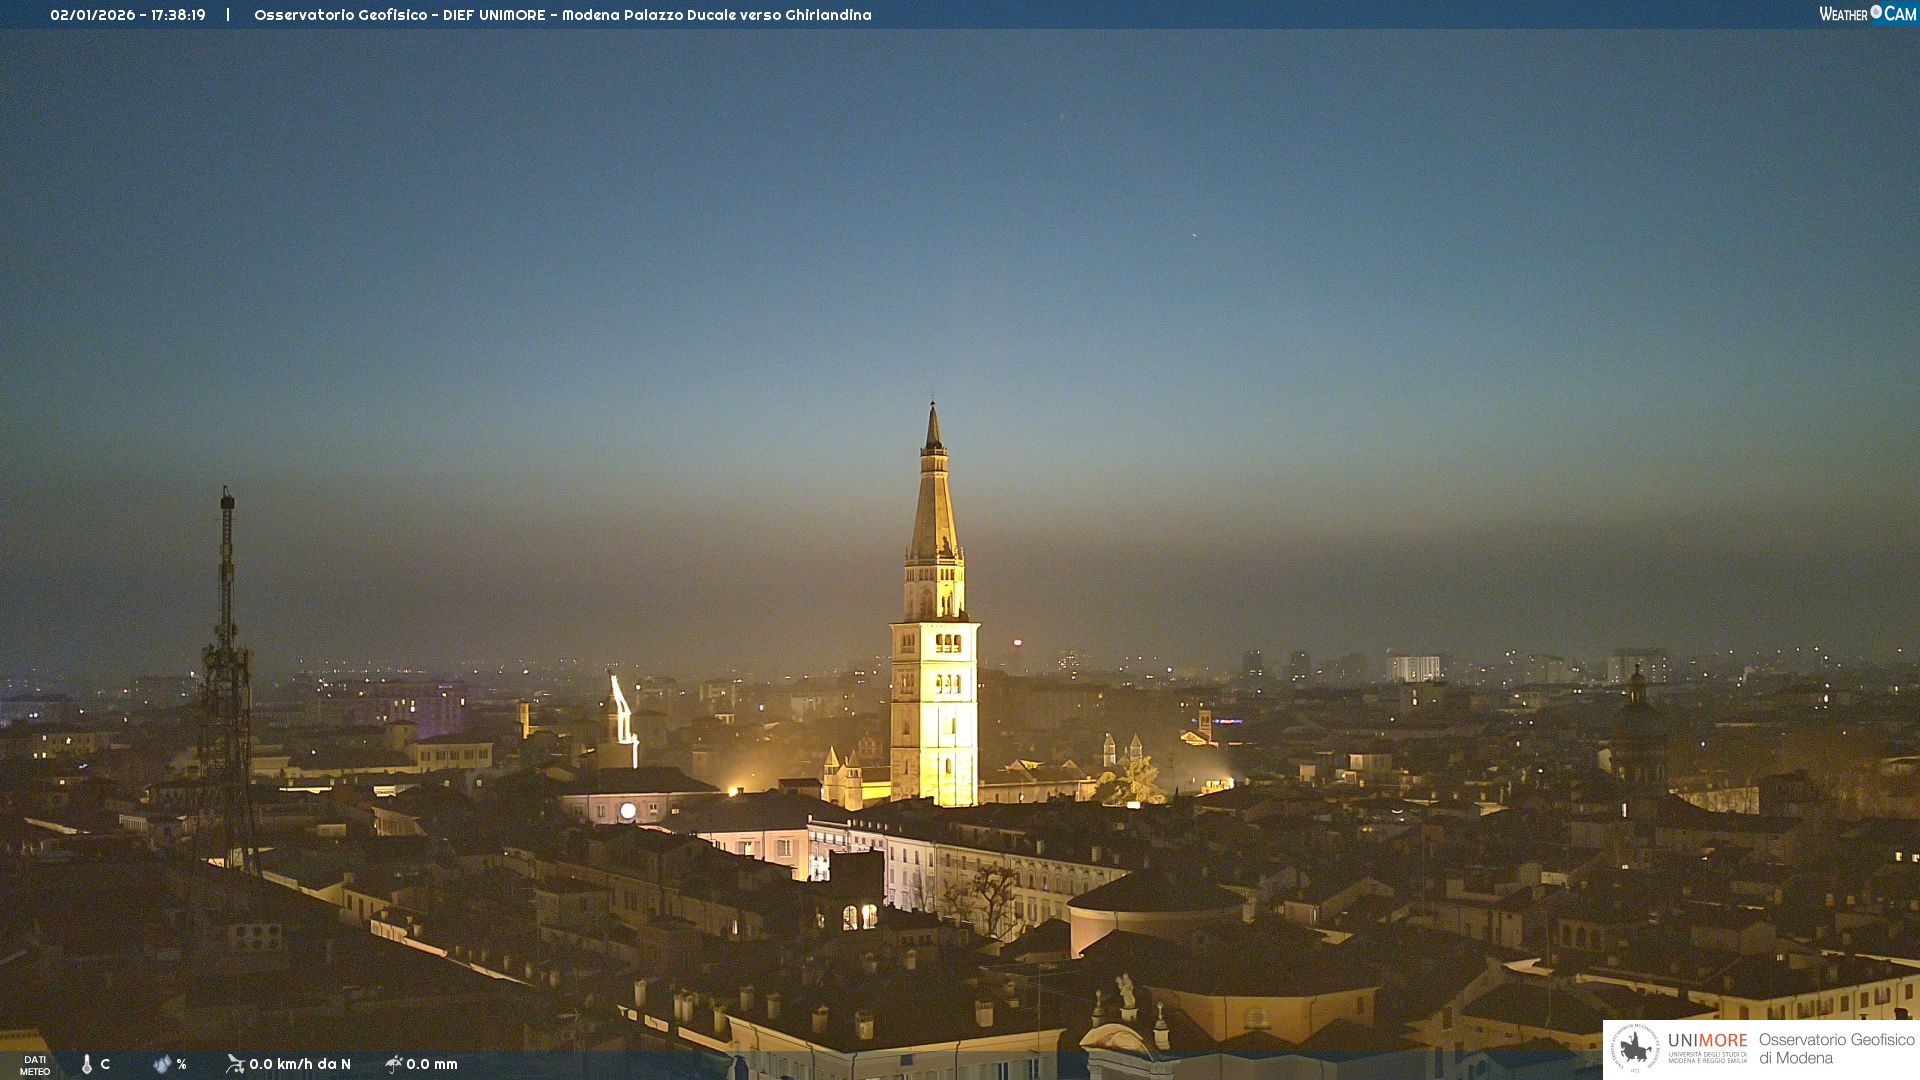1920x1080 pixels.
Task: Click the wind vane icon
Action: (x=235, y=1064)
